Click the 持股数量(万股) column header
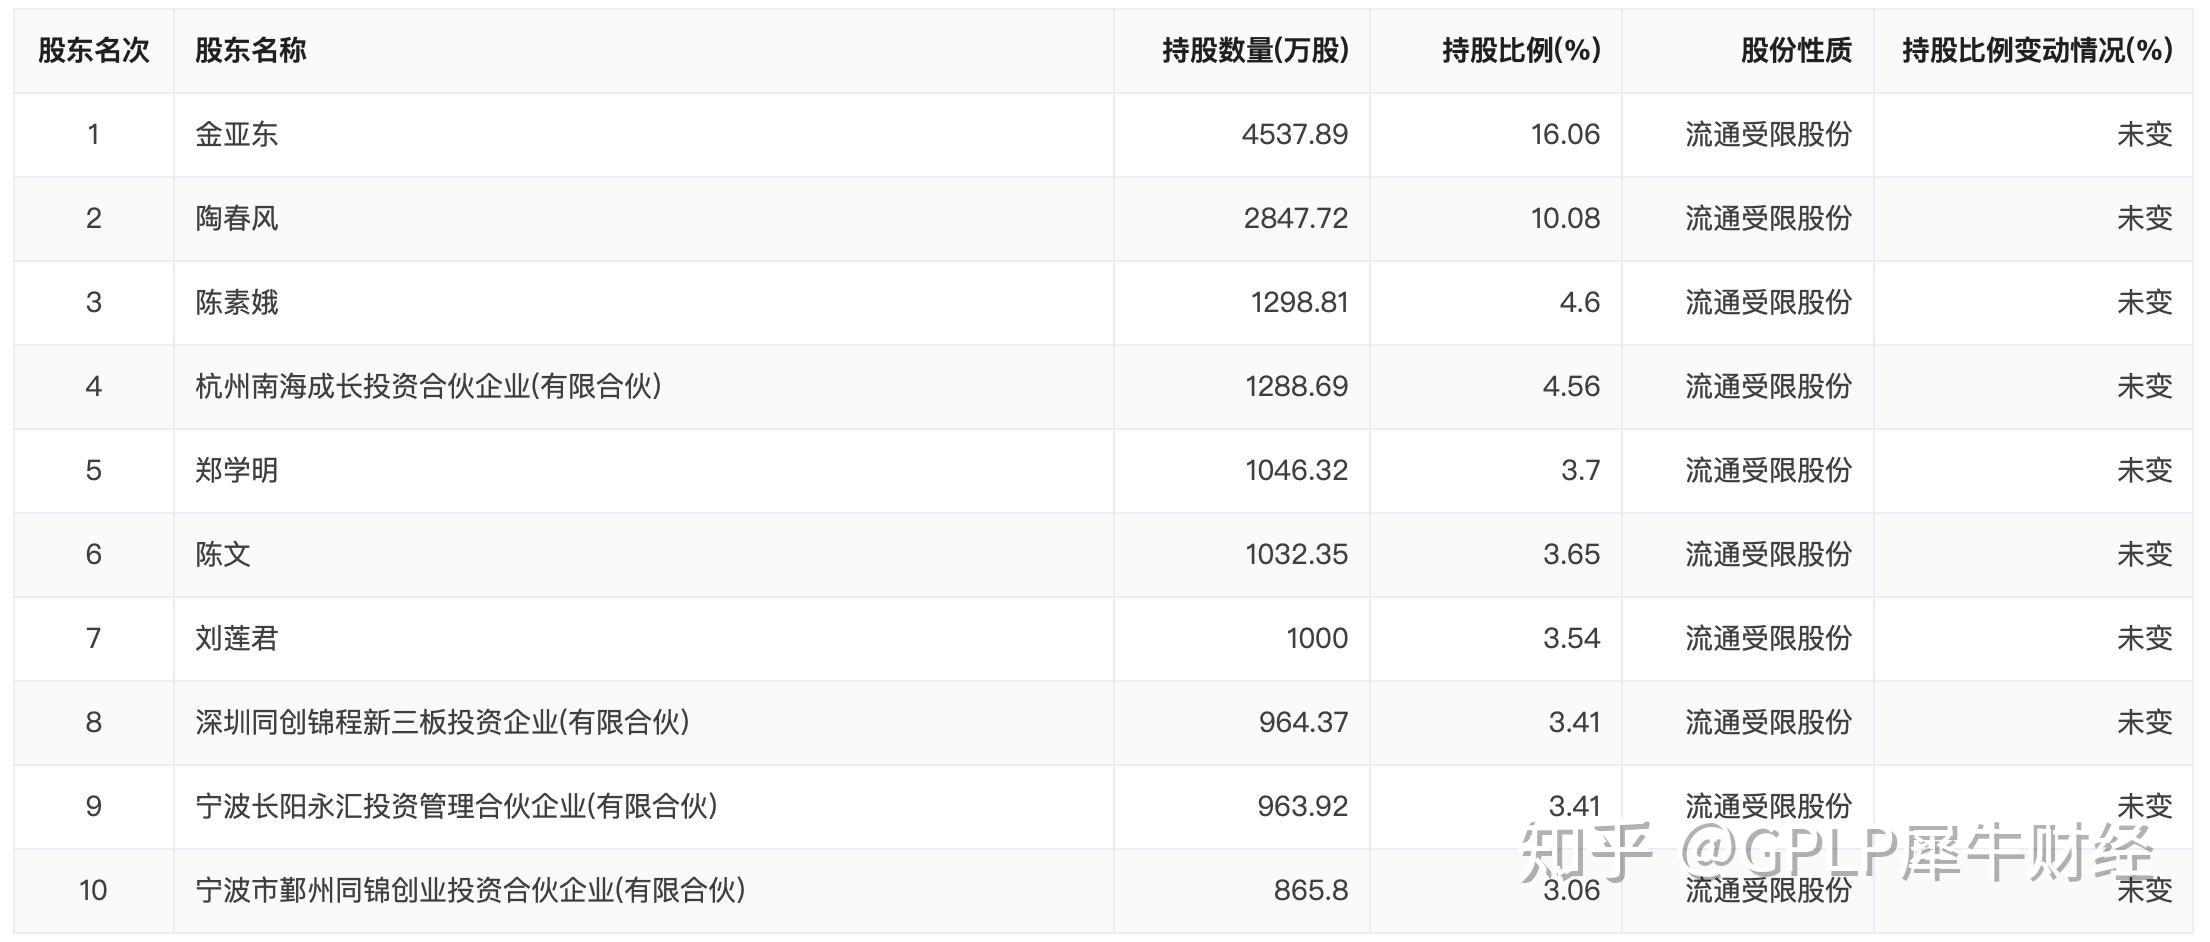This screenshot has height=942, width=2210. click(x=1255, y=50)
